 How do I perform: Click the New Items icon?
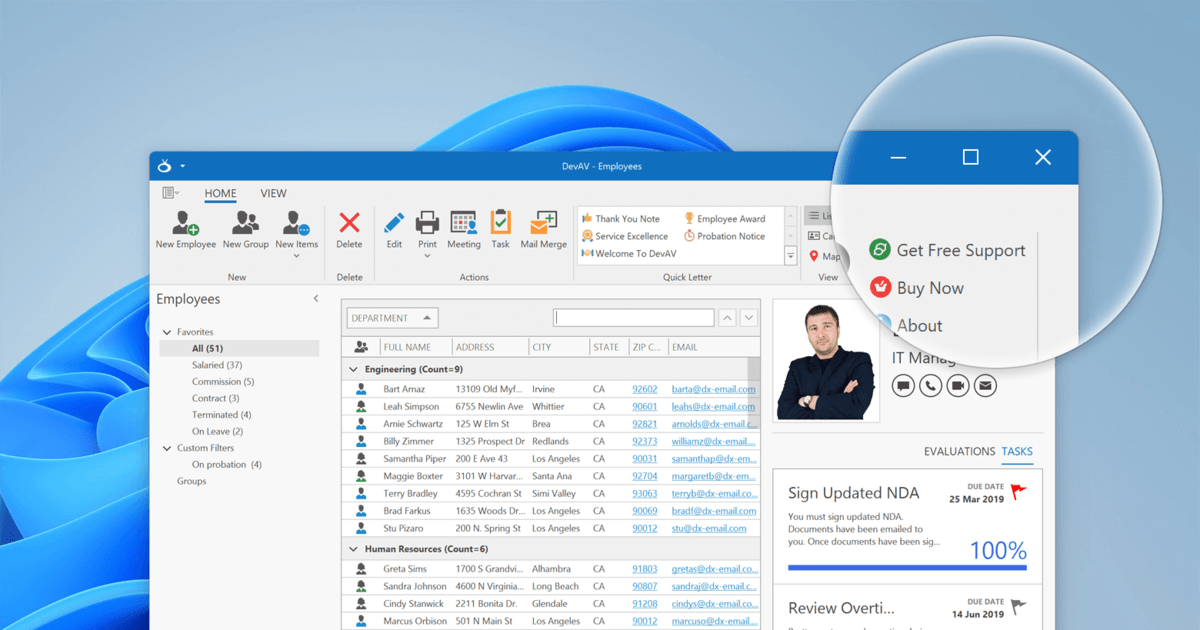pos(297,222)
